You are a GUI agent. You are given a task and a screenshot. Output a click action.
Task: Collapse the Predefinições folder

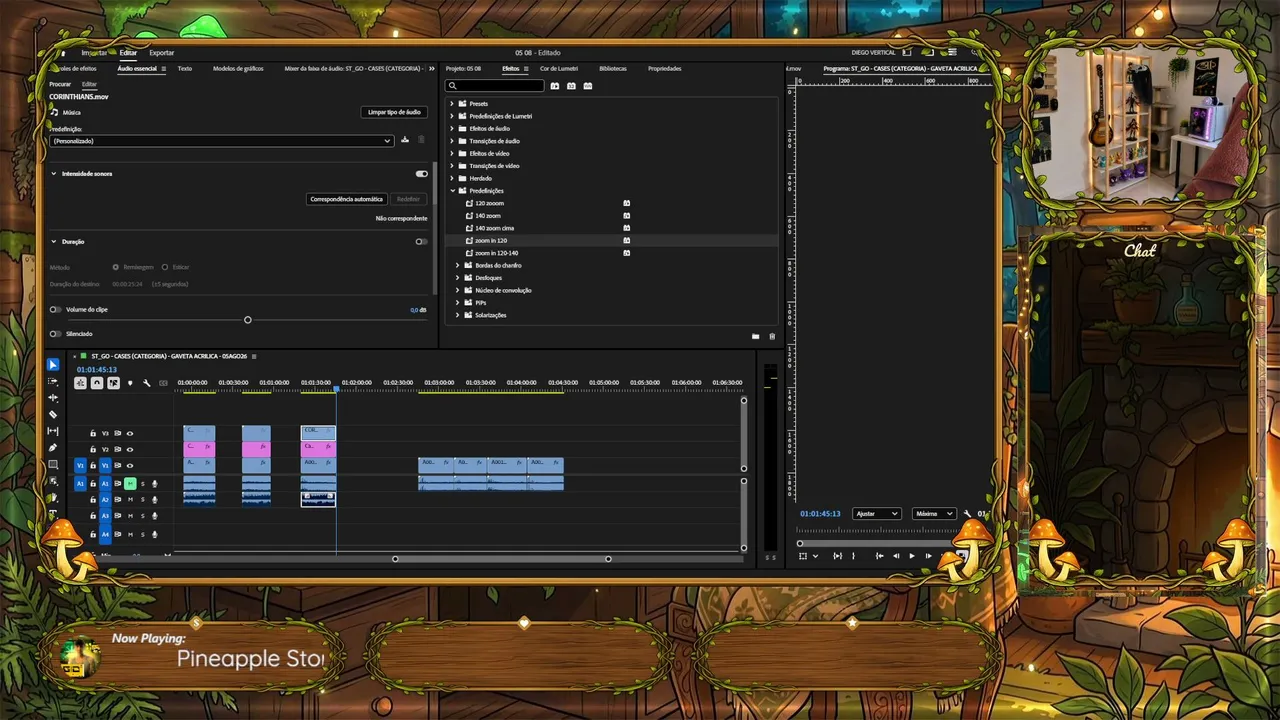(452, 191)
